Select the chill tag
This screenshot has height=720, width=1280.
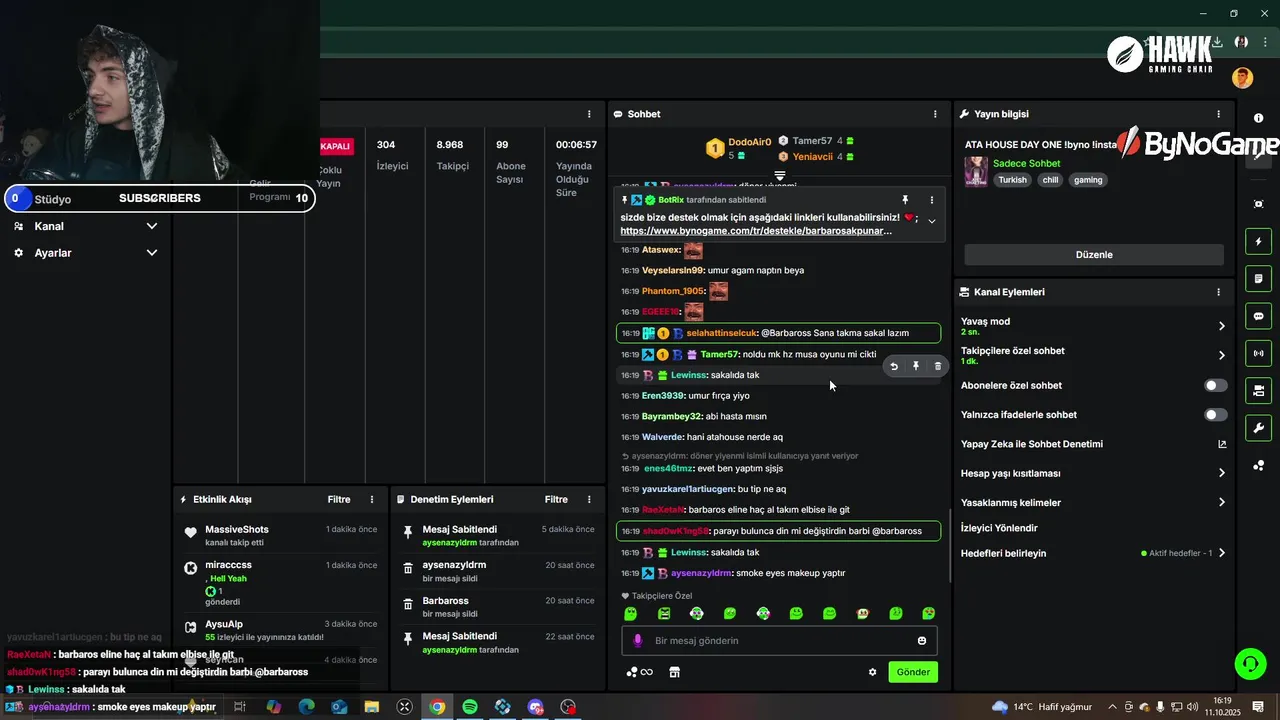(x=1049, y=180)
